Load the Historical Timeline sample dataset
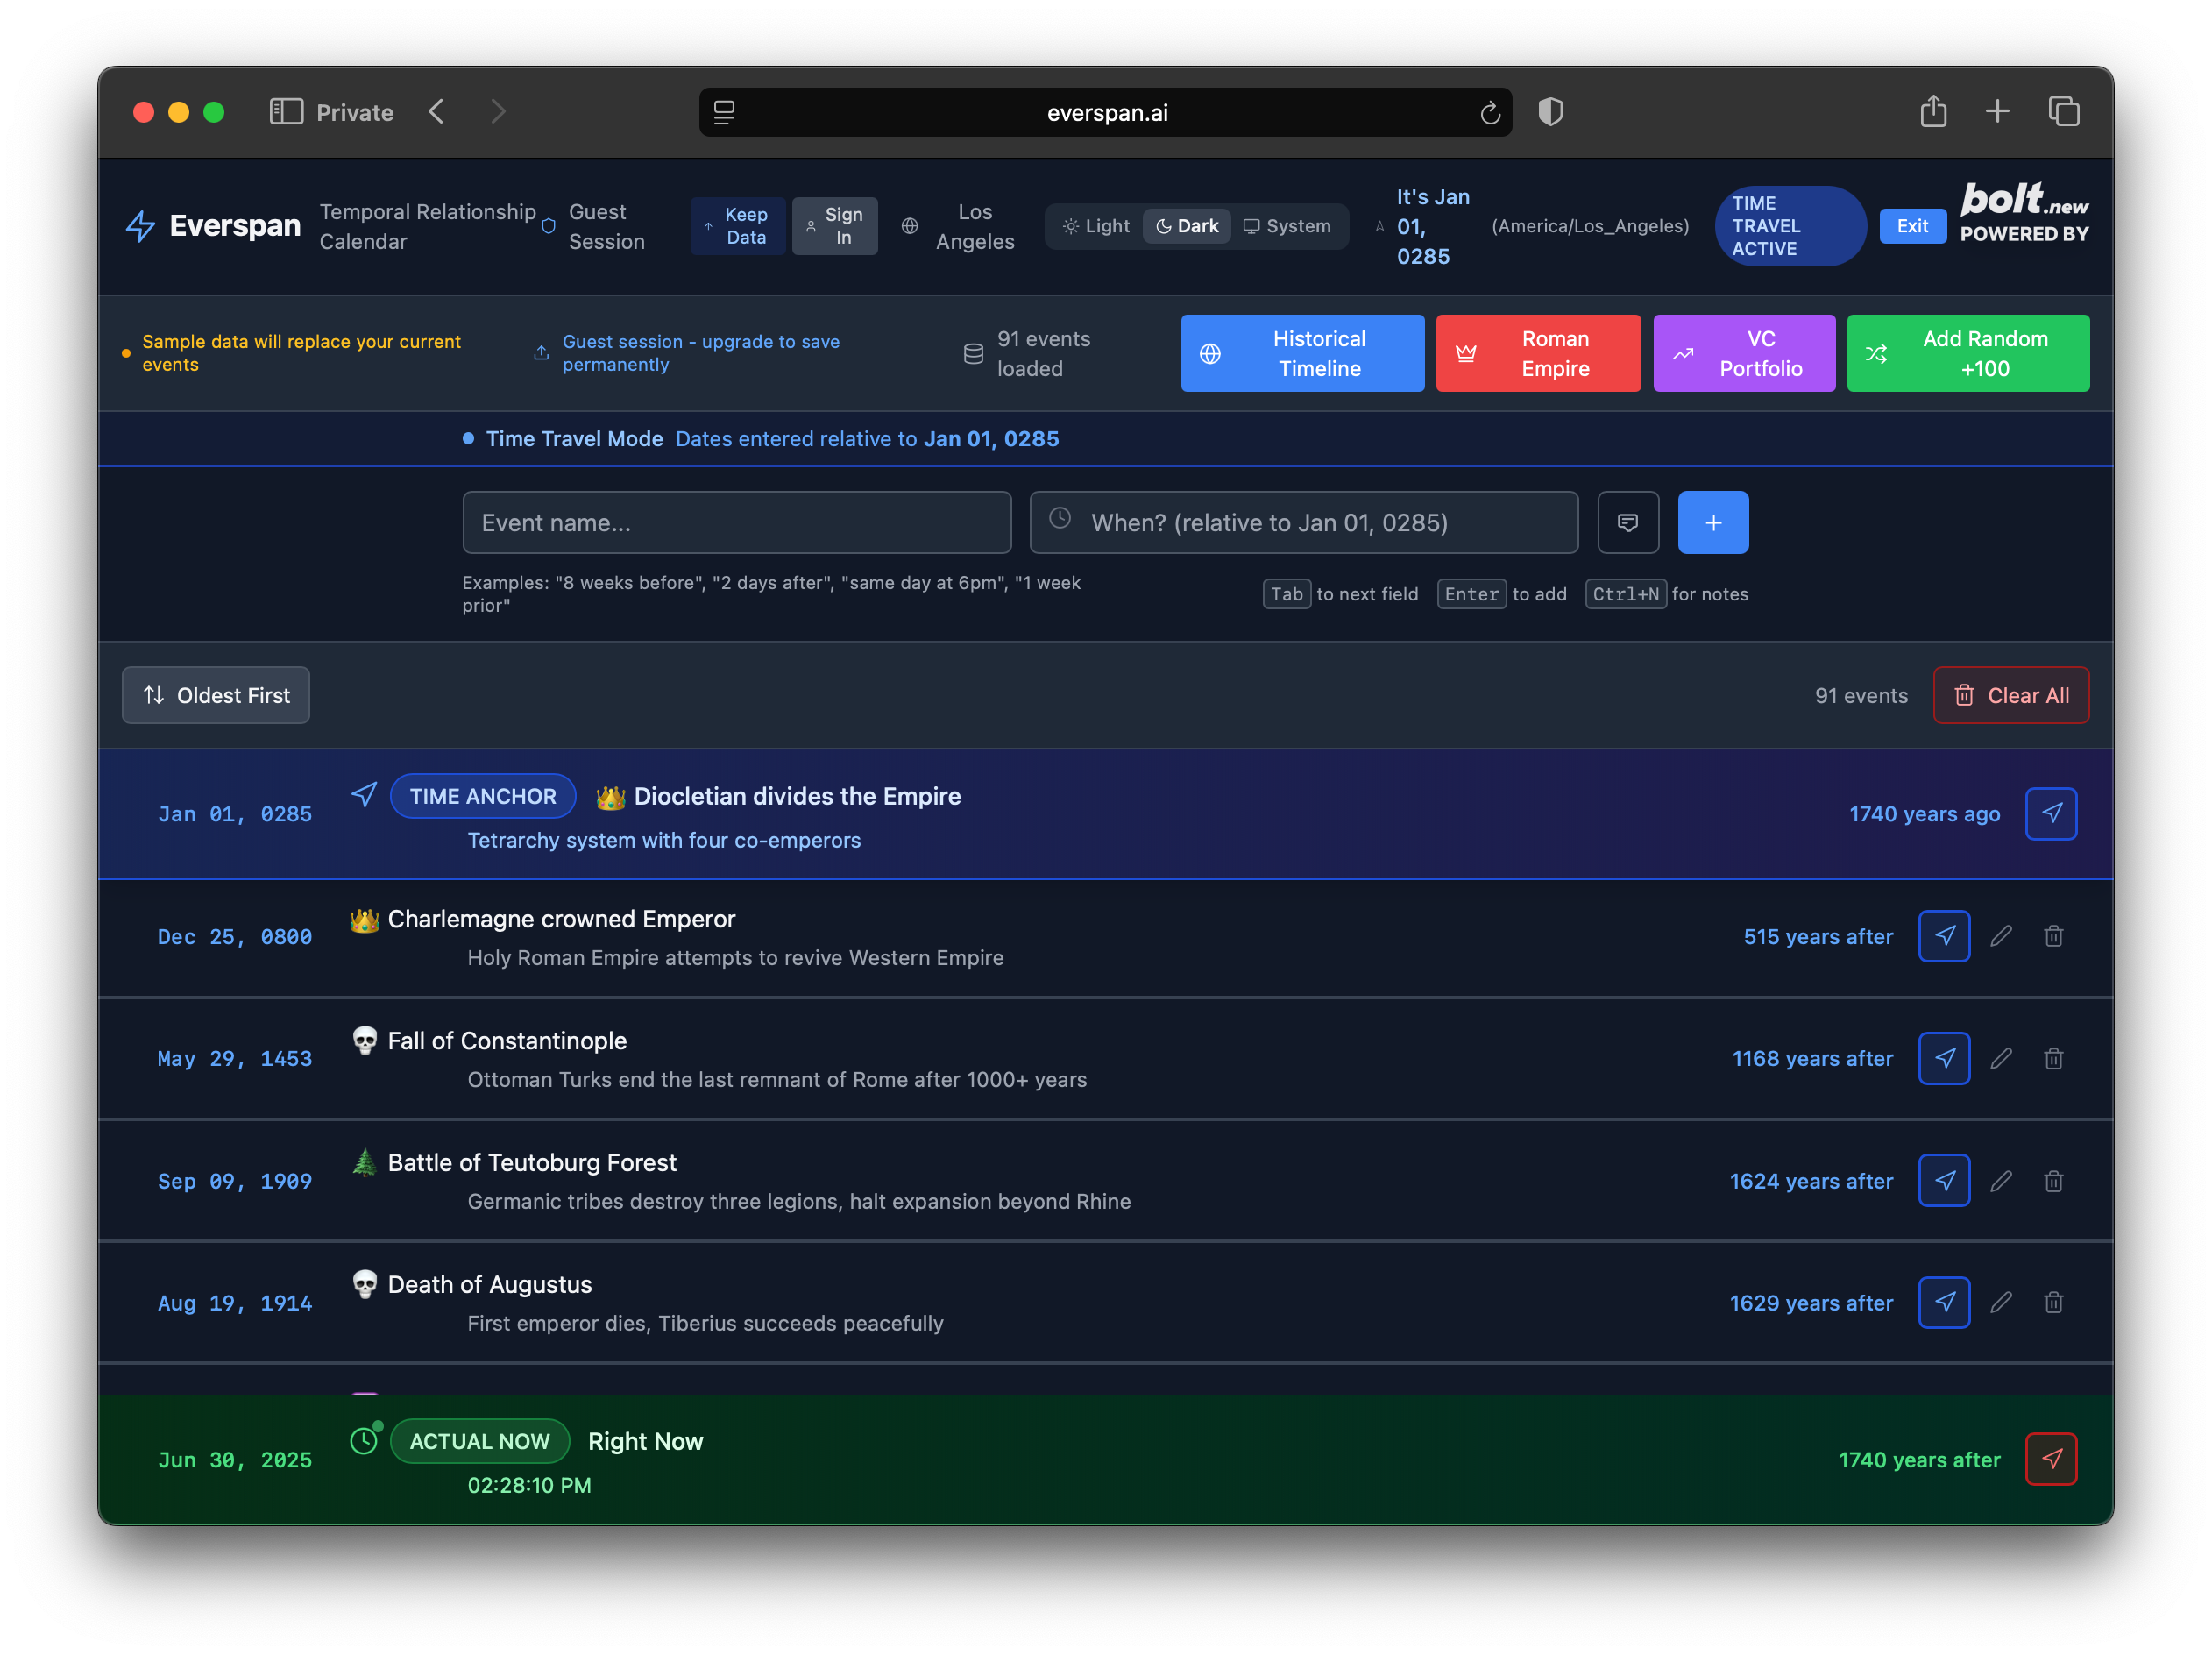Viewport: 2212px width, 1655px height. pos(1301,353)
